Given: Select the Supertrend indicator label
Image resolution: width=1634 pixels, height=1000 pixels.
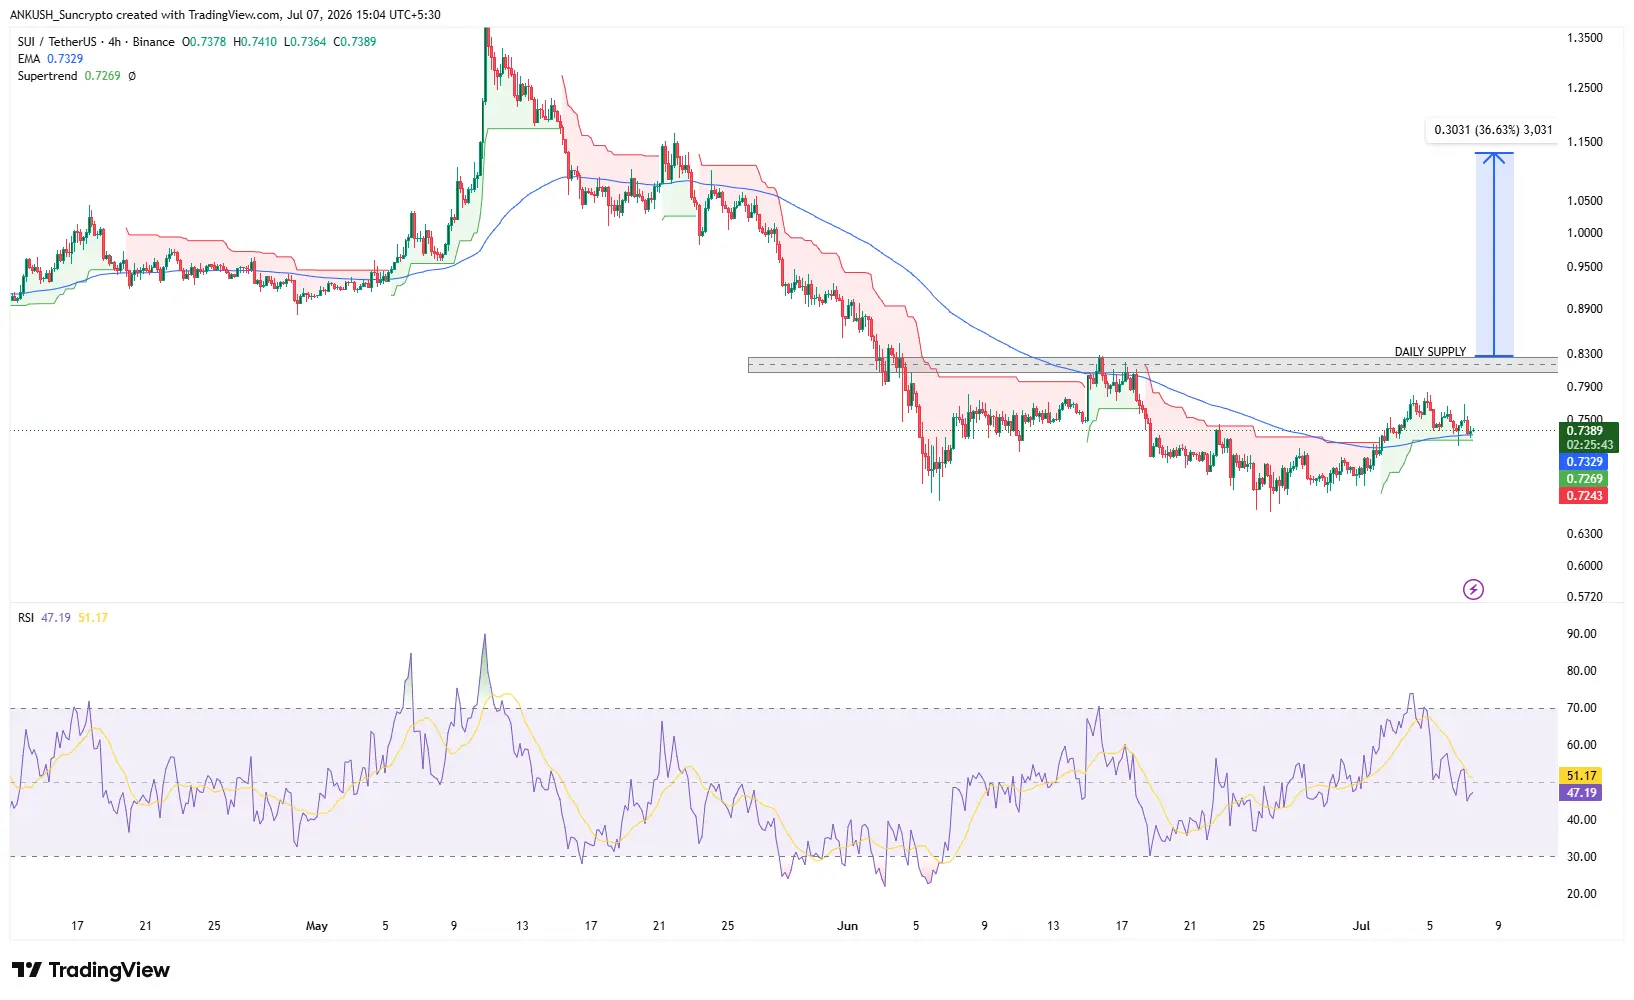Looking at the screenshot, I should coord(47,76).
